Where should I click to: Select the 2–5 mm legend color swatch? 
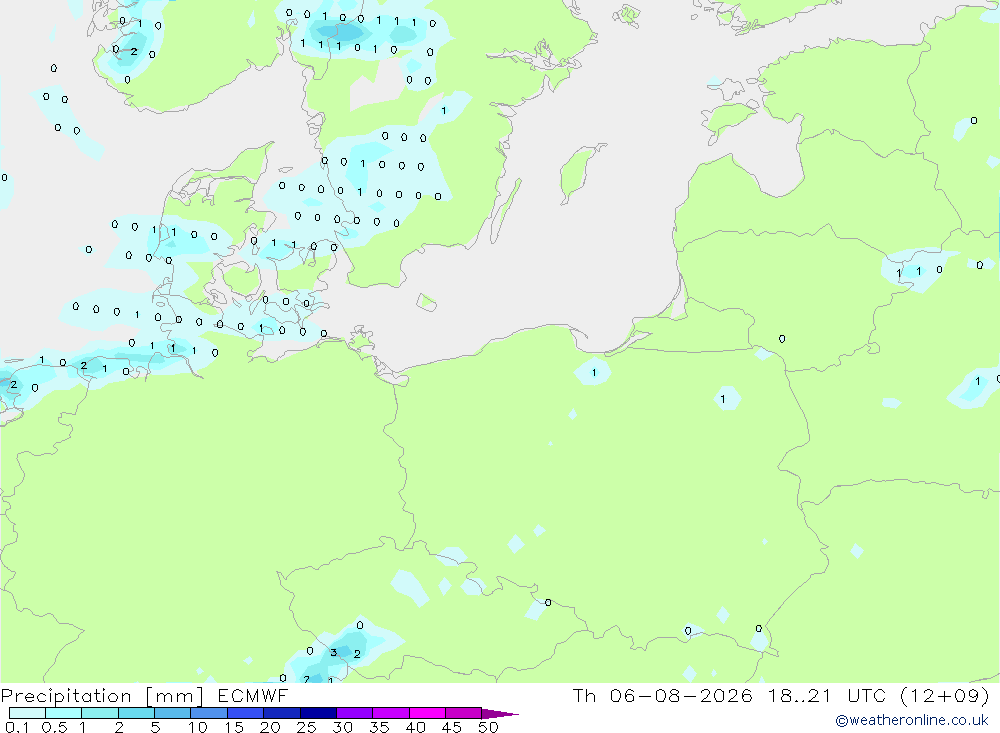[x=136, y=713]
